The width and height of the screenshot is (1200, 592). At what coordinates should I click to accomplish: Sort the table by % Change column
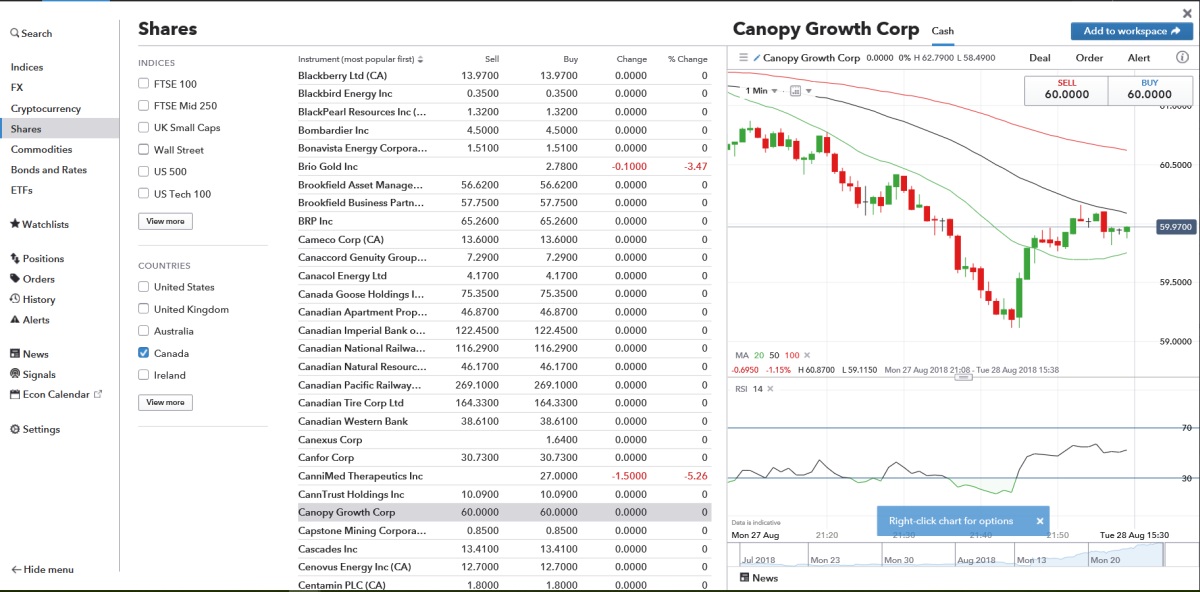tap(687, 59)
